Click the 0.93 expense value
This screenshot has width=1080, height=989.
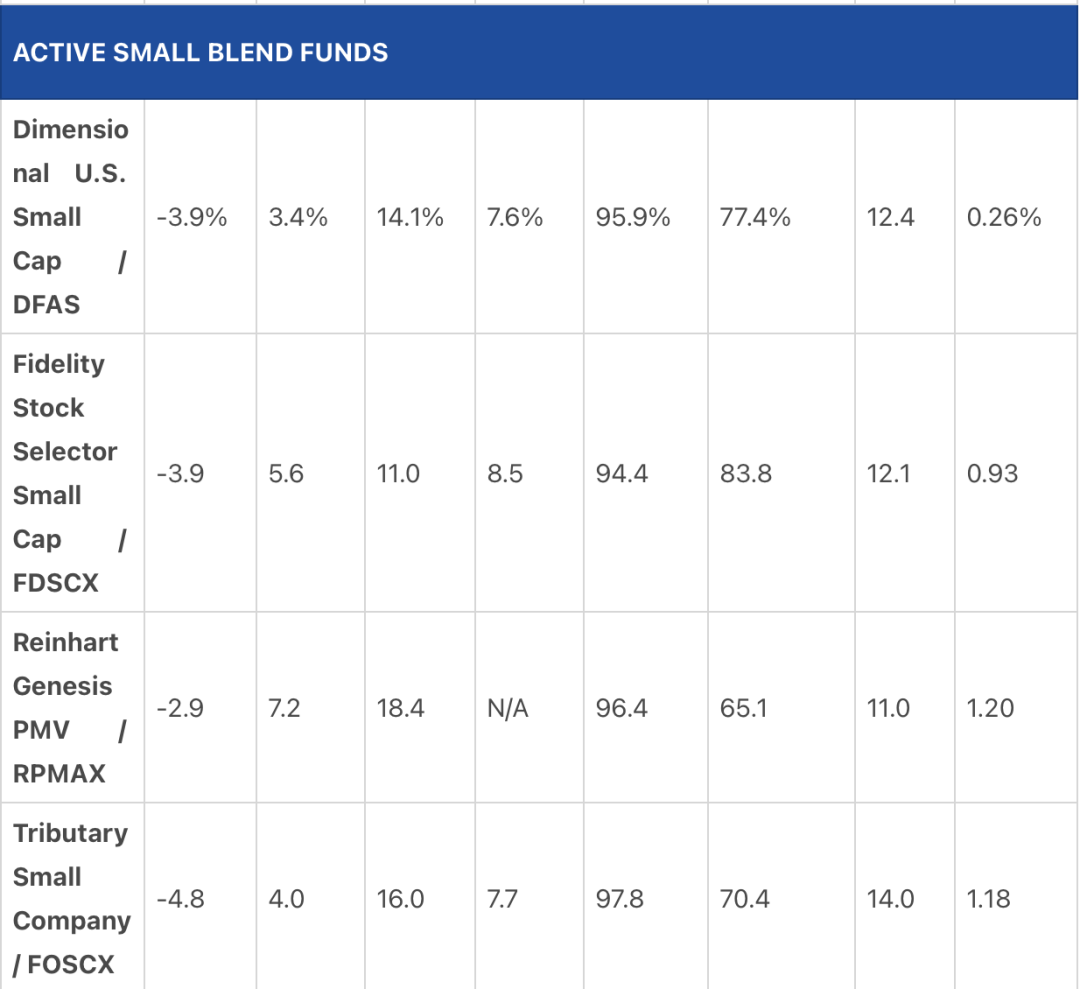[992, 474]
